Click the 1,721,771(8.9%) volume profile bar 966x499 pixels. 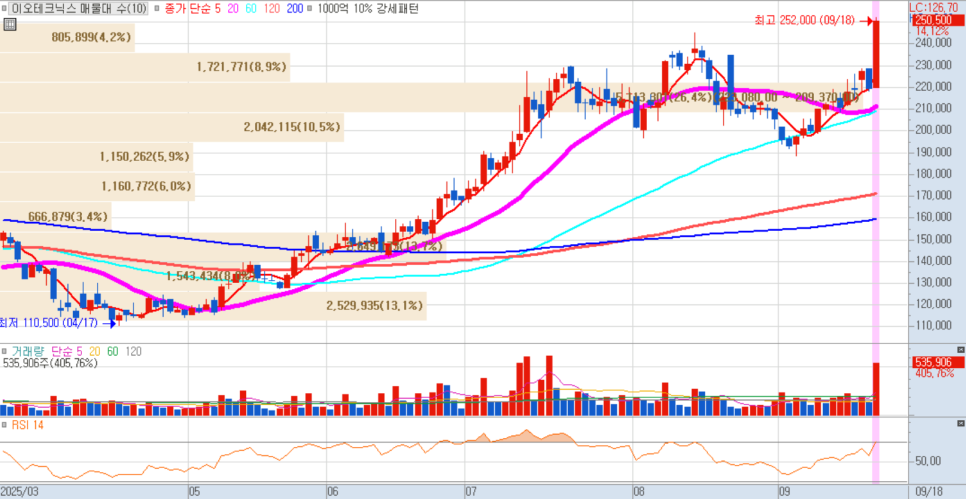(145, 67)
